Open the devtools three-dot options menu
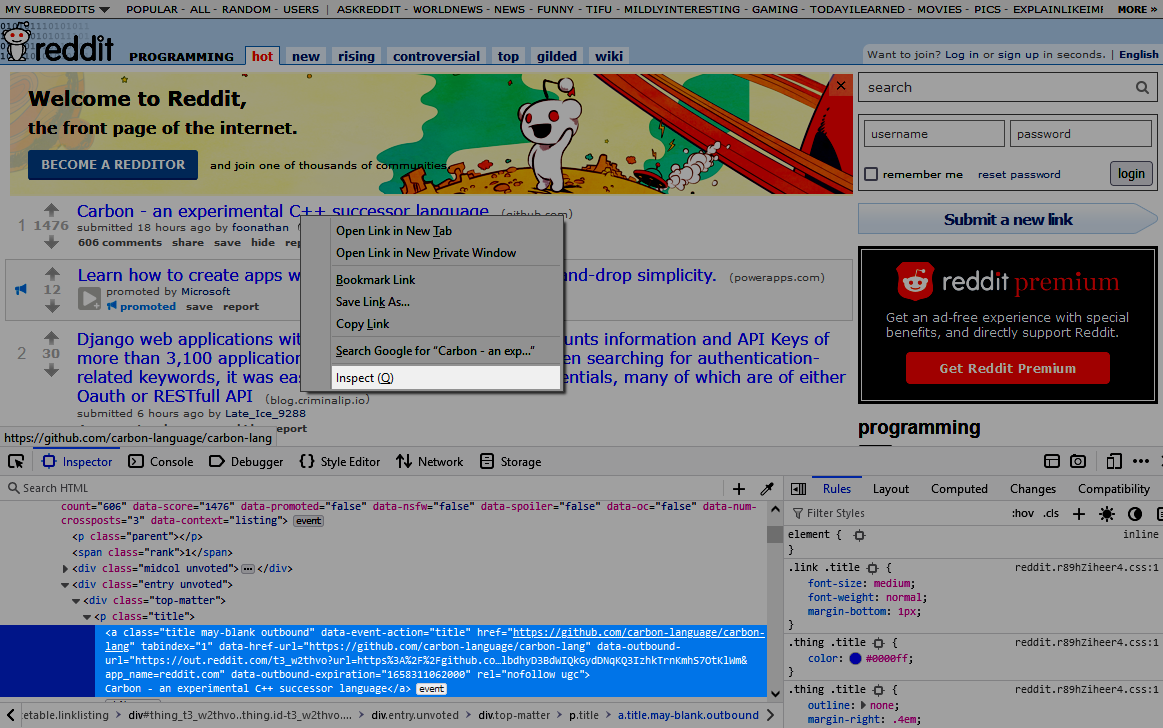This screenshot has height=728, width=1163. click(x=1141, y=461)
